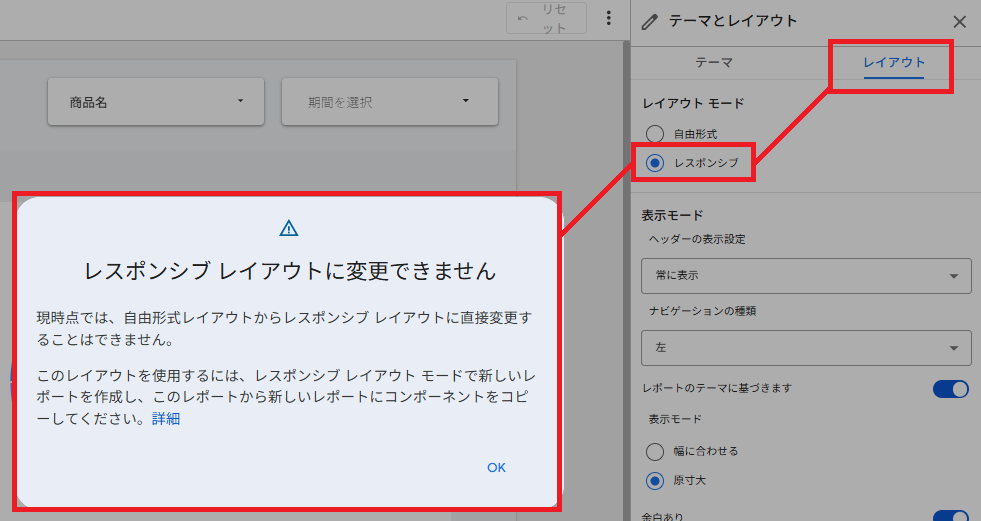The image size is (981, 521).
Task: Click the リセット reset button
Action: pos(546,18)
